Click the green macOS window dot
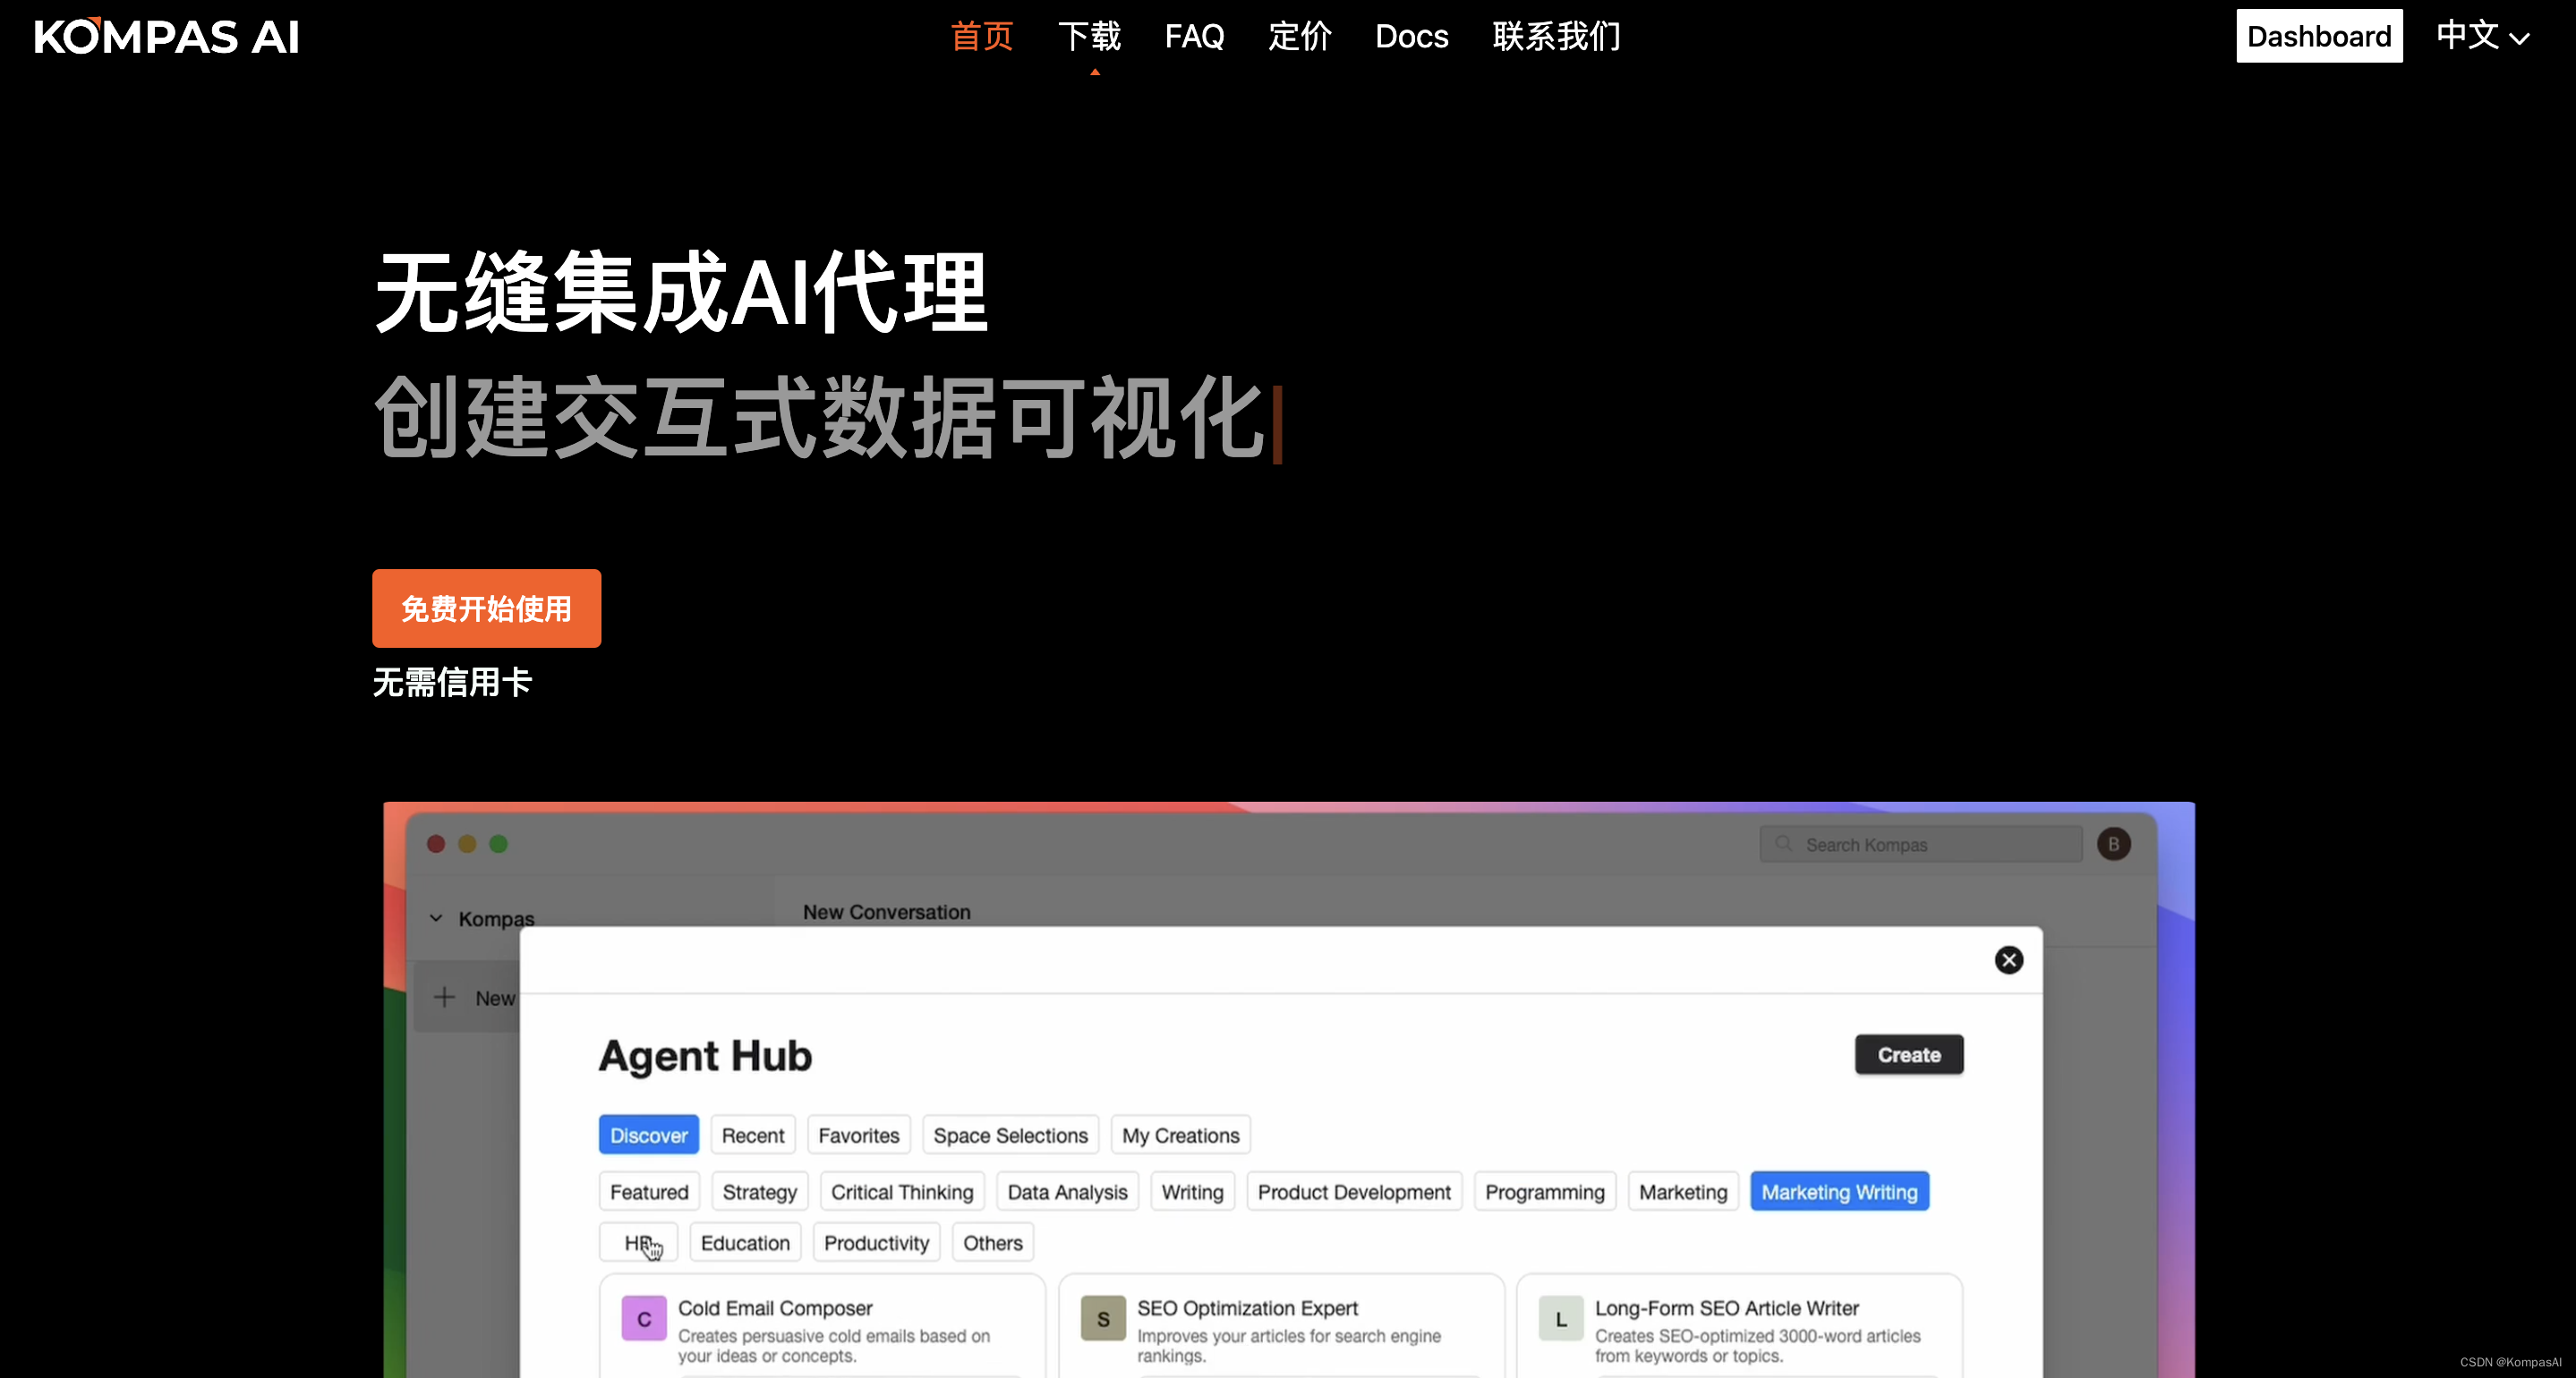This screenshot has width=2576, height=1378. (x=498, y=844)
